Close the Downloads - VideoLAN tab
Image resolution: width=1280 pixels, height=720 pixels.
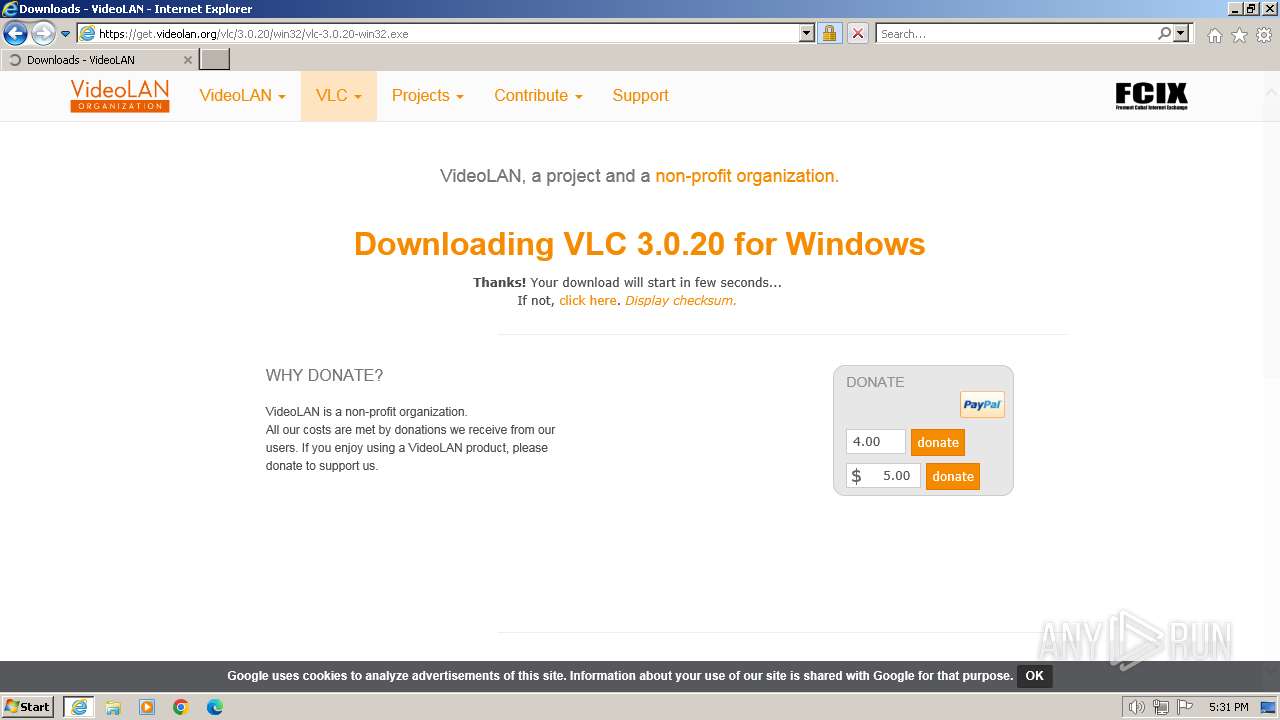[187, 60]
